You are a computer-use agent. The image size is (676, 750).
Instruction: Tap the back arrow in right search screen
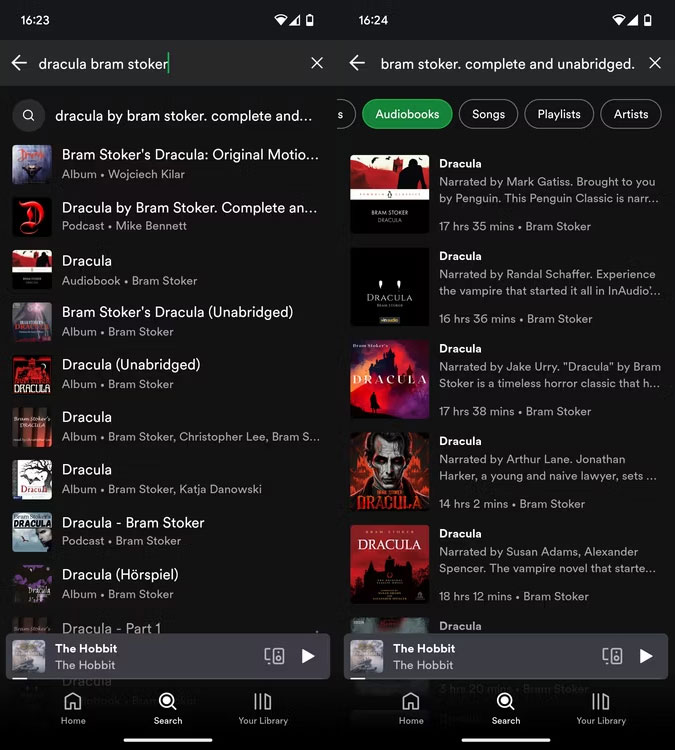tap(357, 63)
